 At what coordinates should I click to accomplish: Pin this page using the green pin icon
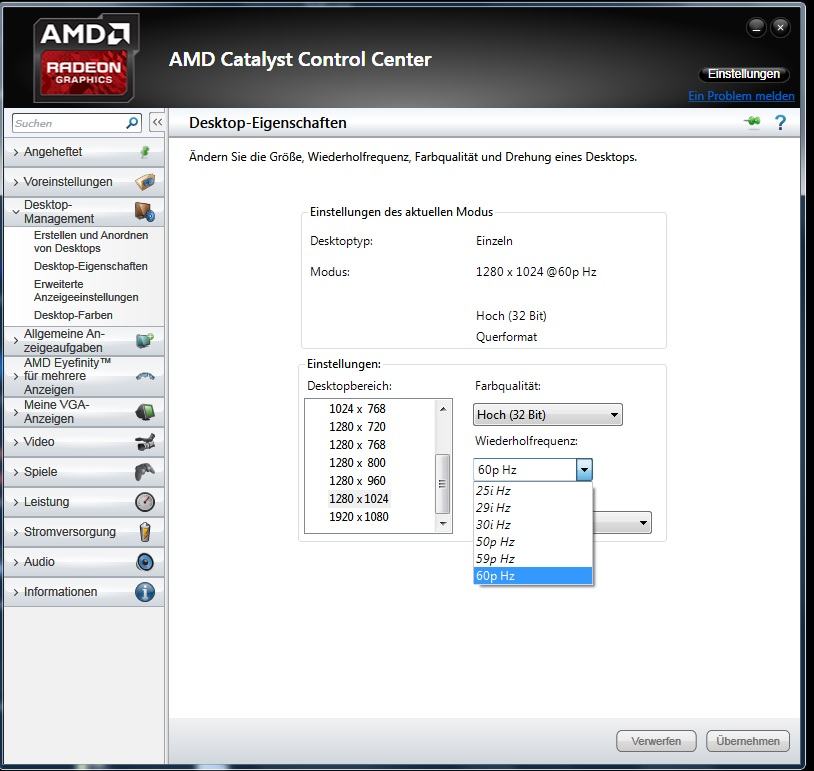[752, 121]
